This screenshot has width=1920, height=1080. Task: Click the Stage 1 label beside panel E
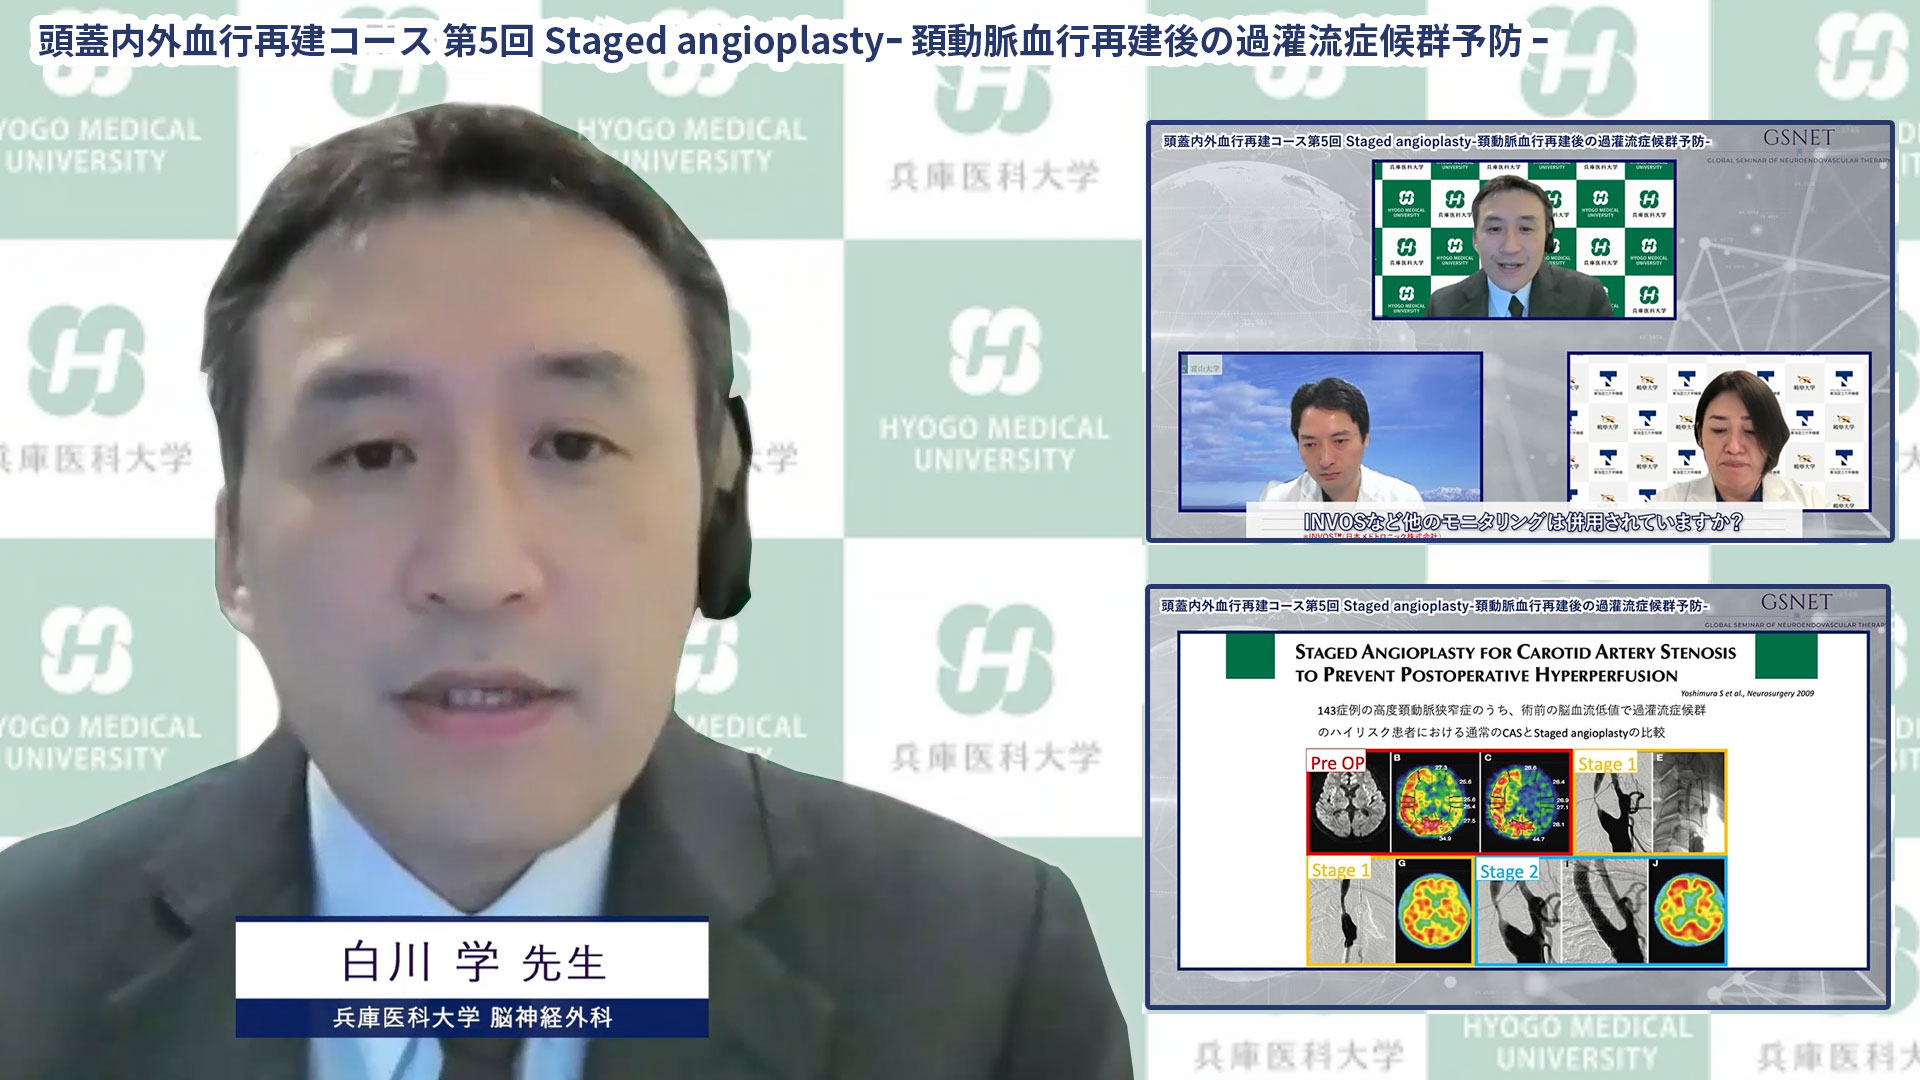1606,763
